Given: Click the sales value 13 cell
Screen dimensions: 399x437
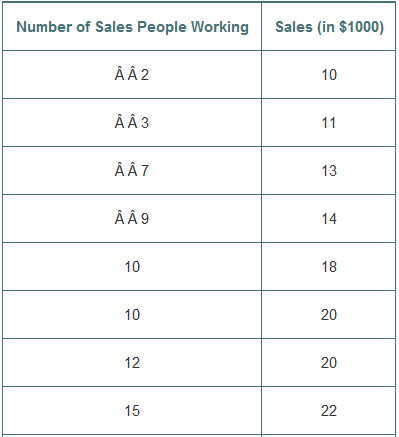Looking at the screenshot, I should (x=329, y=171).
